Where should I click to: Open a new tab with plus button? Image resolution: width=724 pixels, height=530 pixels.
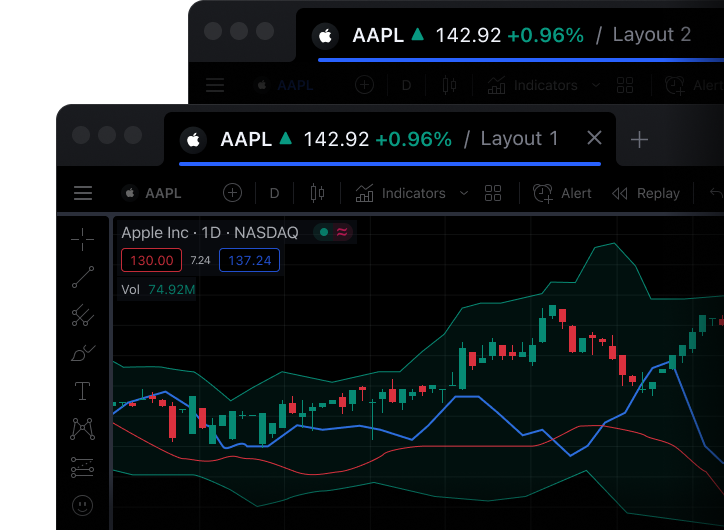click(639, 139)
